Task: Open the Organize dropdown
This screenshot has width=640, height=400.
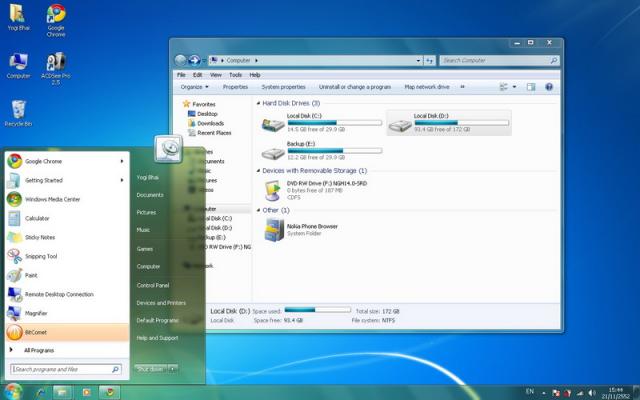Action: tap(194, 87)
